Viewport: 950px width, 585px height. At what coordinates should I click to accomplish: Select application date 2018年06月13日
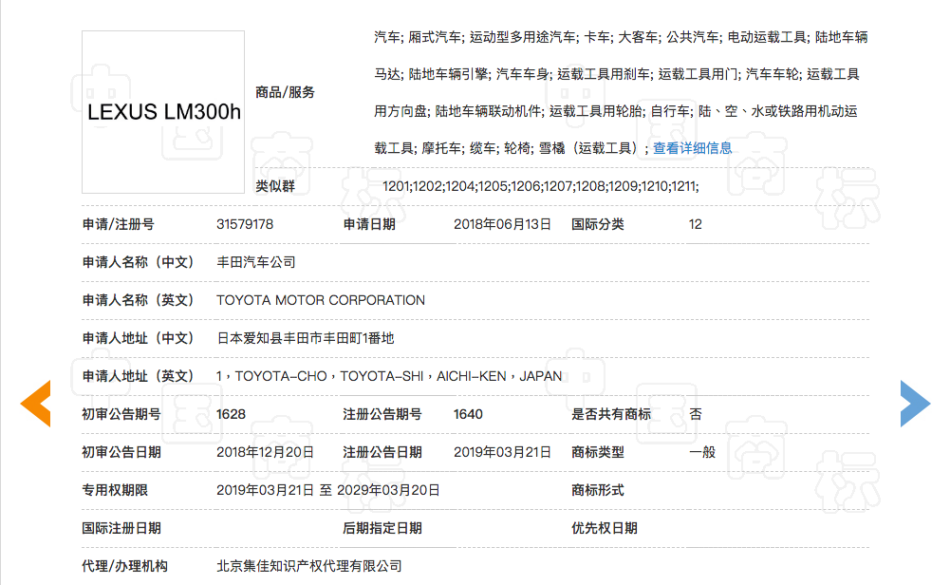pyautogui.click(x=502, y=225)
